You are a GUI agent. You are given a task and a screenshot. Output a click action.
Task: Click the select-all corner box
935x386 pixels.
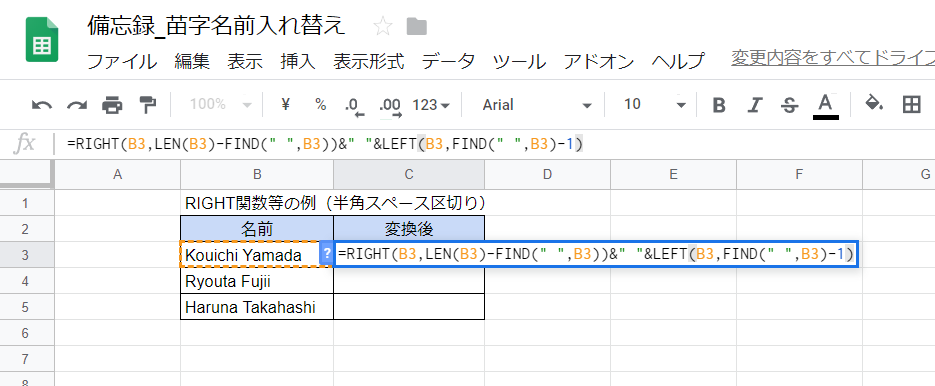click(x=26, y=174)
